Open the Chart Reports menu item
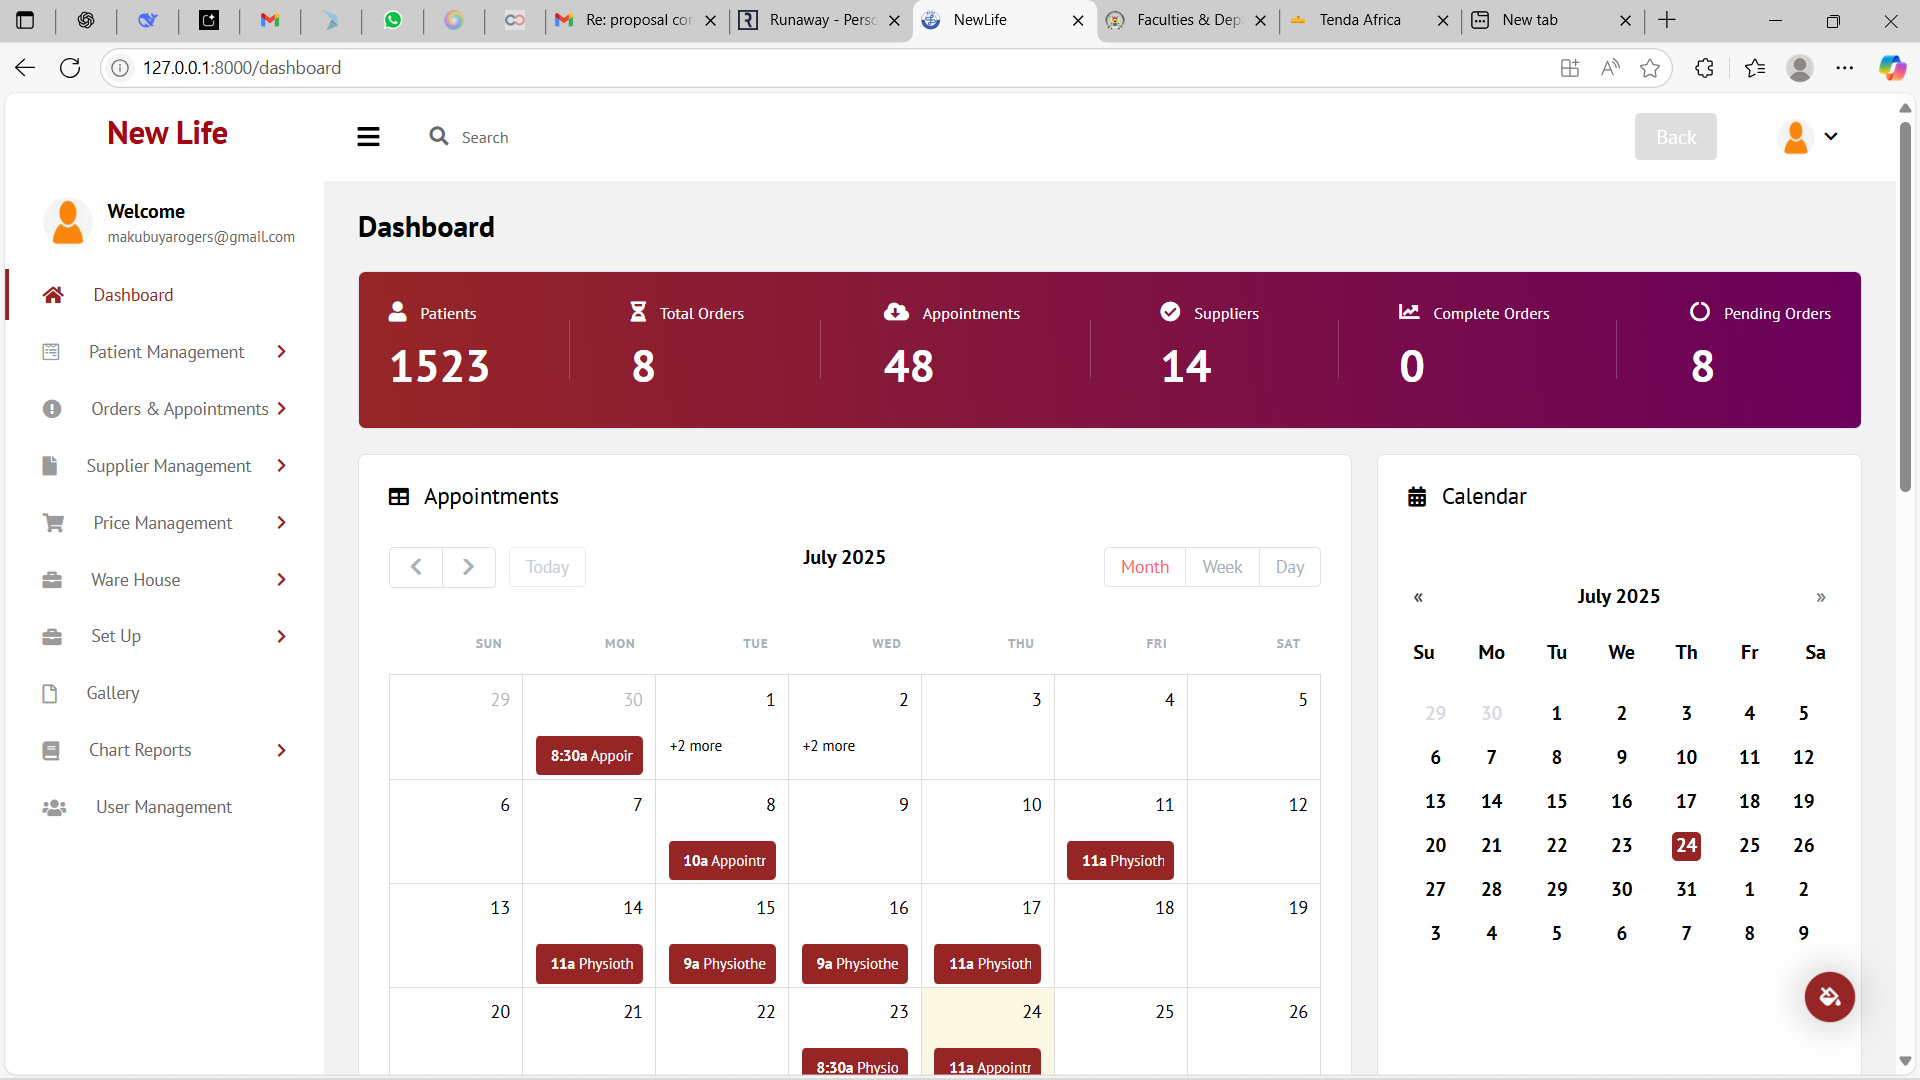 coord(140,750)
